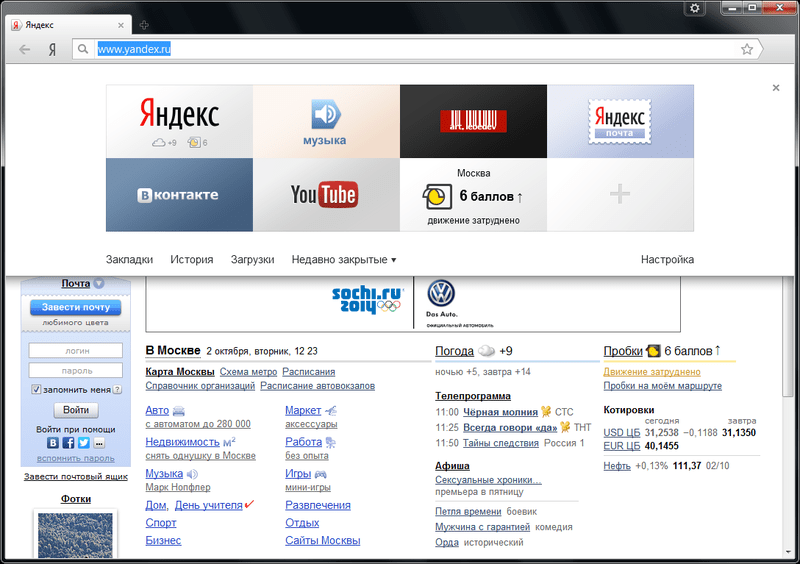Image resolution: width=800 pixels, height=564 pixels.
Task: Click the Завести почту button
Action: 76,307
